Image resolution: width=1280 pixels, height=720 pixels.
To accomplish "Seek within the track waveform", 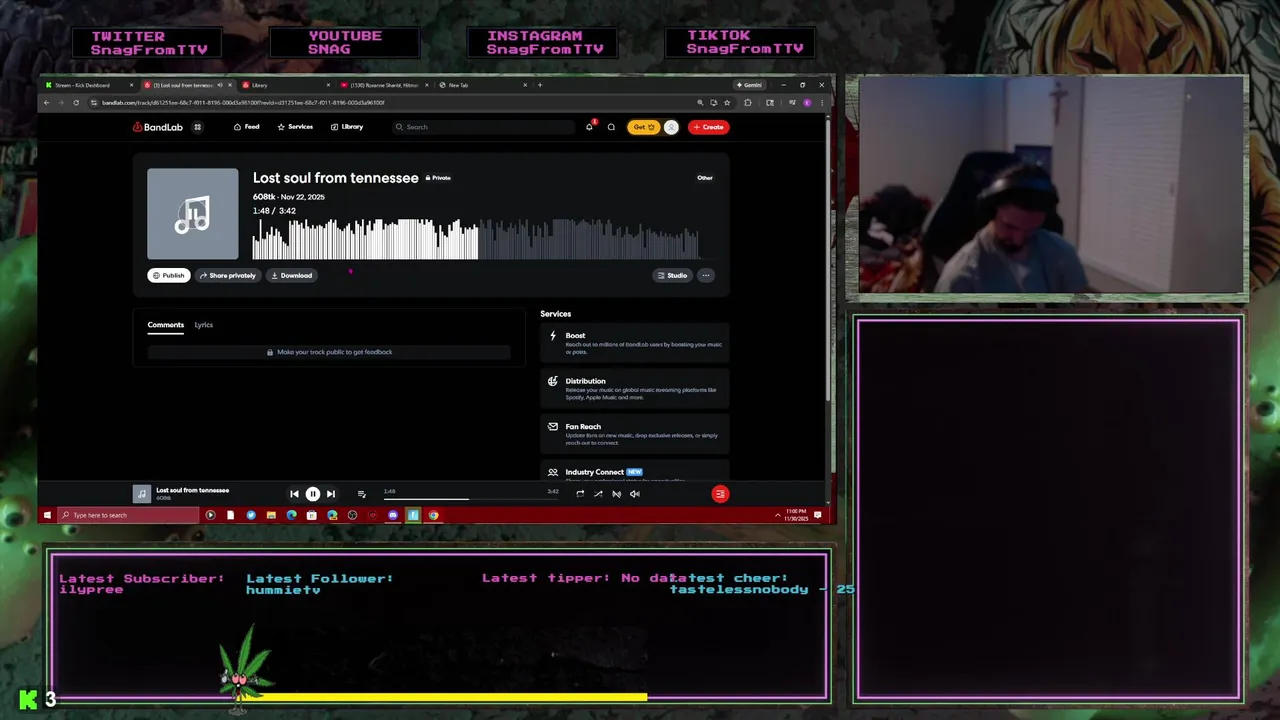I will (x=476, y=239).
